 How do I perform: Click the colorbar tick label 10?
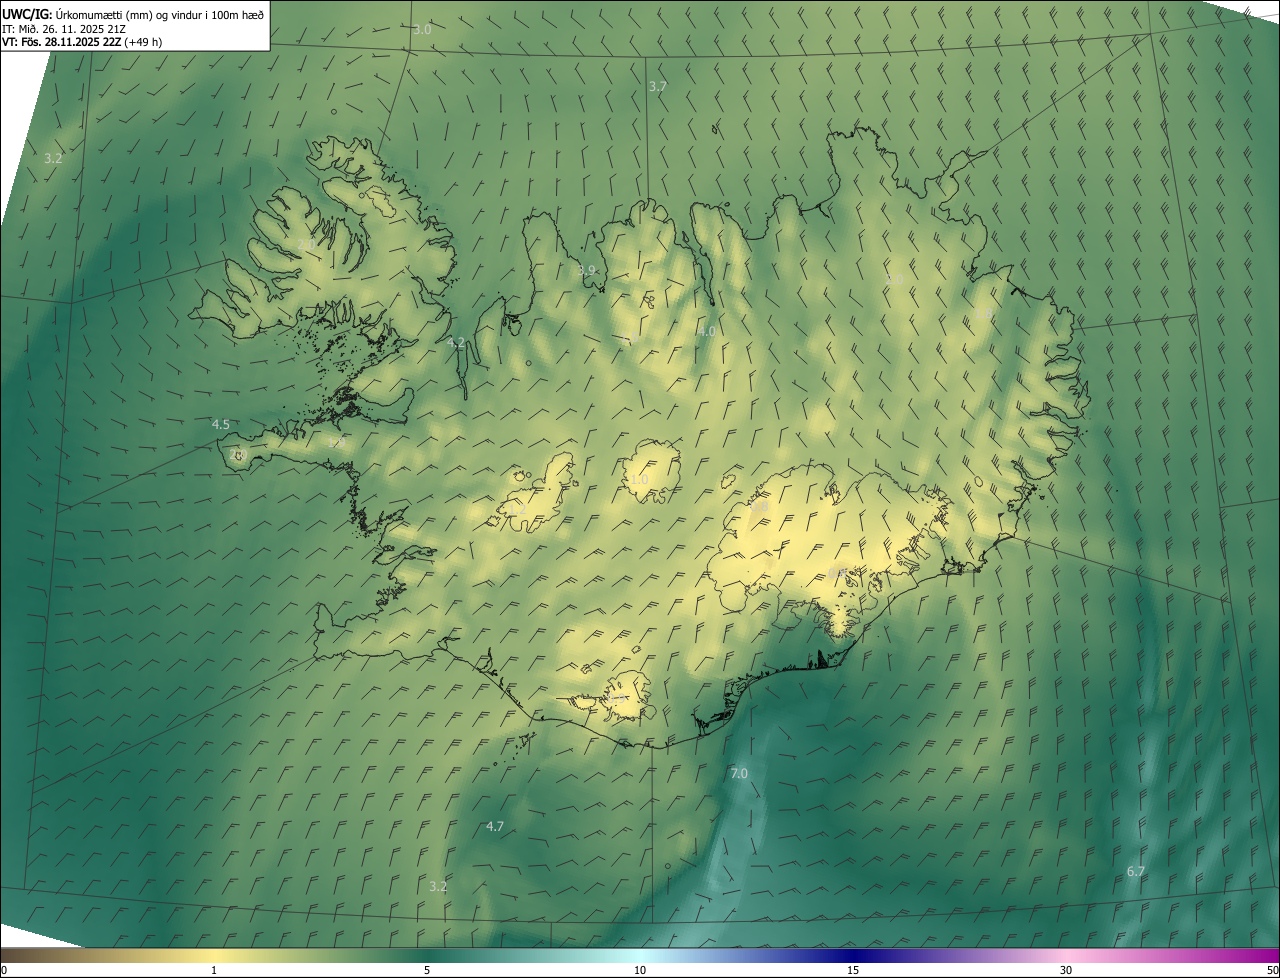pos(640,970)
